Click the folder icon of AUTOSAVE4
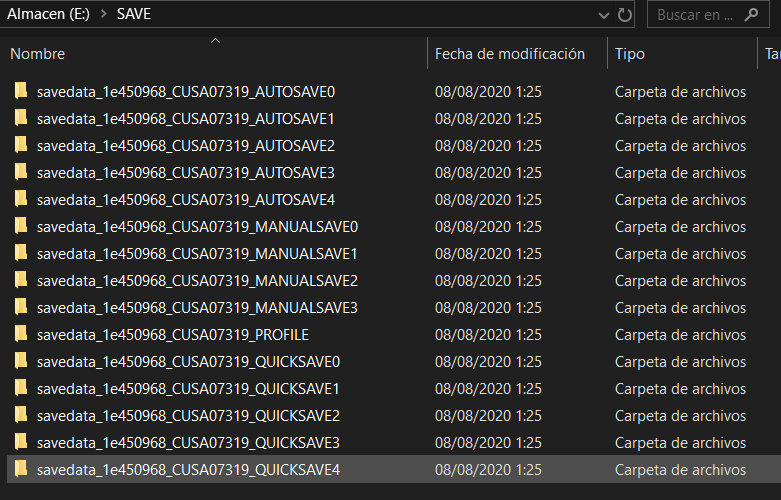 point(21,199)
